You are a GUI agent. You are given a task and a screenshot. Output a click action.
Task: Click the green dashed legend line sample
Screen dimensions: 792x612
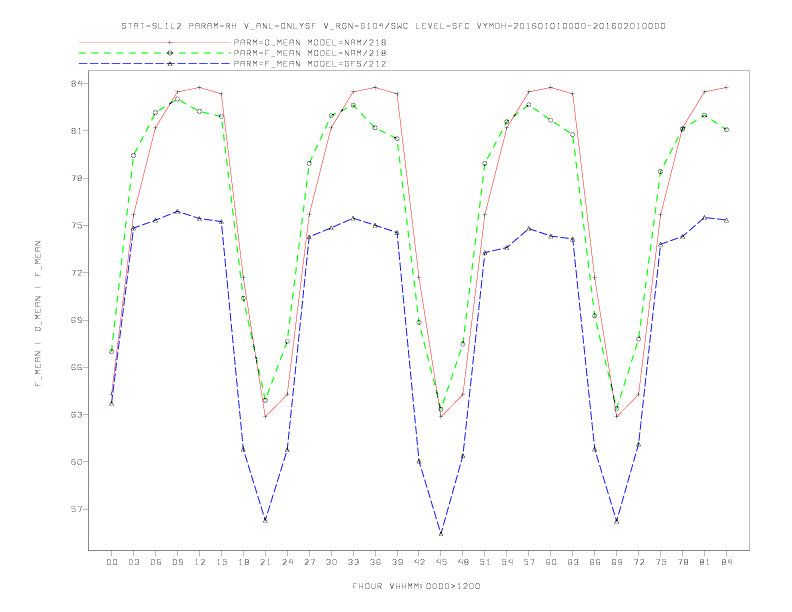[x=155, y=53]
